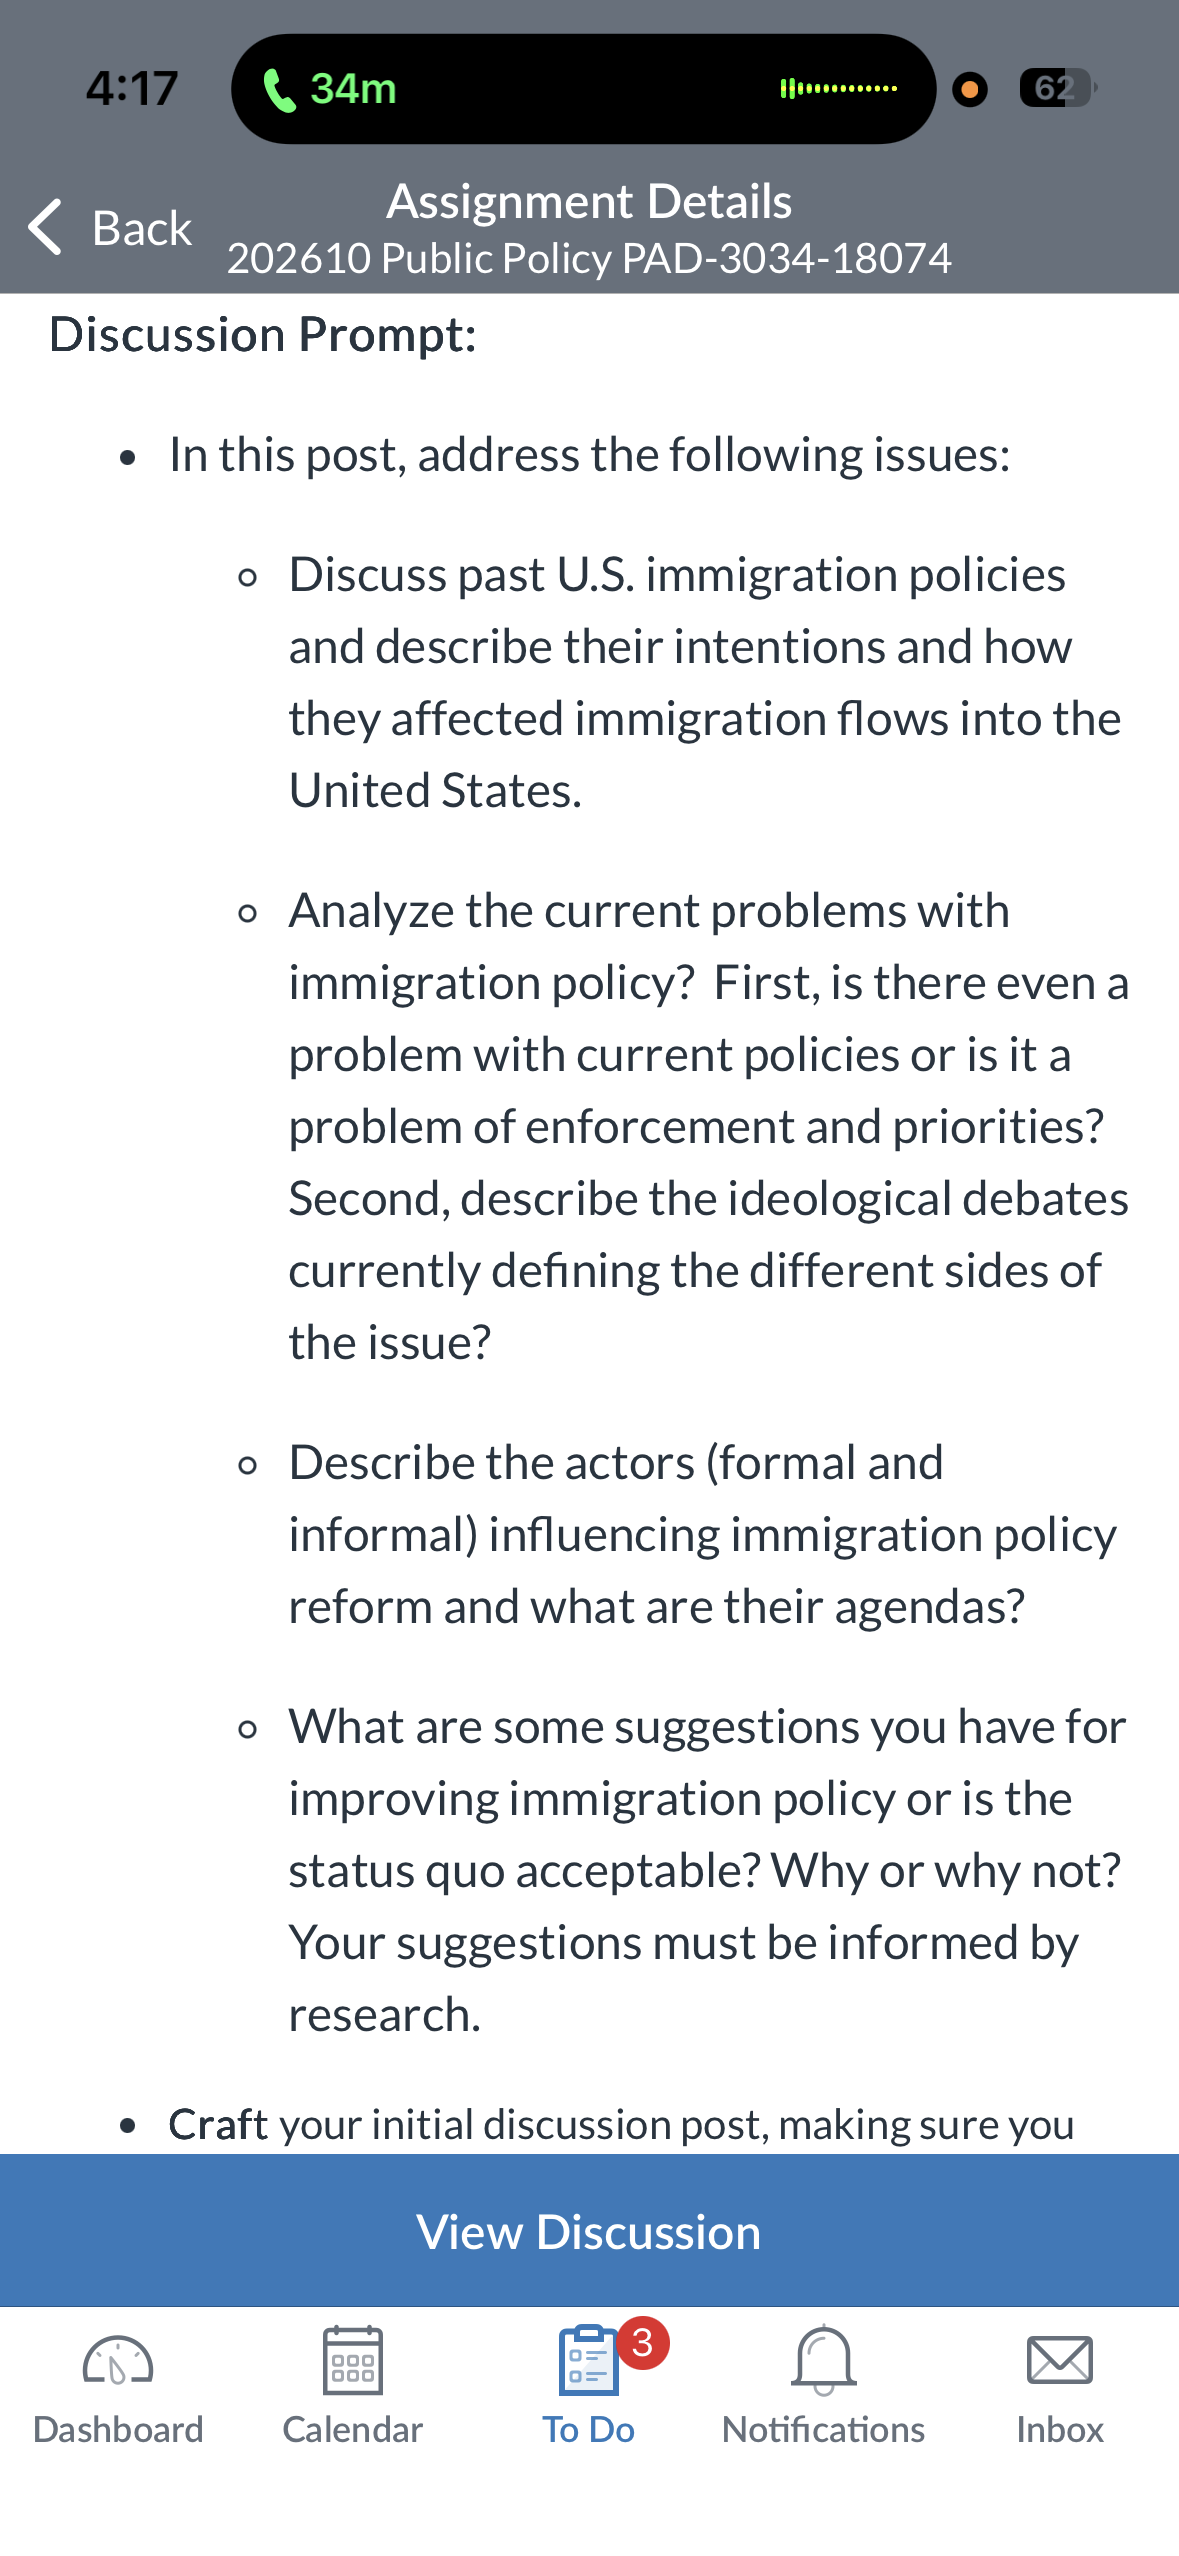The height and width of the screenshot is (2556, 1179).
Task: Tap the red 3 badge on To Do
Action: (643, 2342)
